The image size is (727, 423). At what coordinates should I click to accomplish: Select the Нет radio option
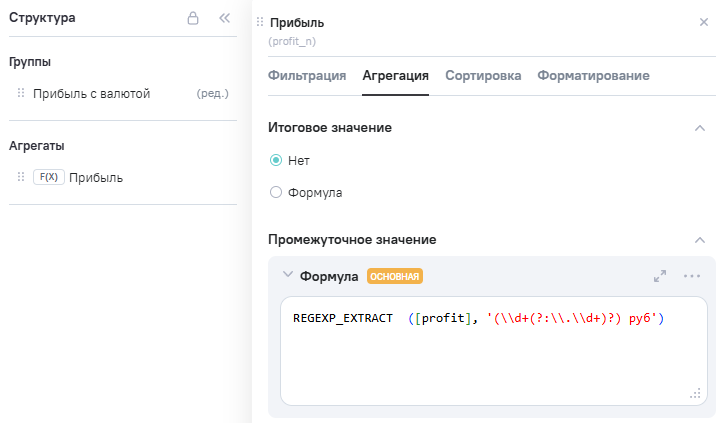tap(276, 160)
